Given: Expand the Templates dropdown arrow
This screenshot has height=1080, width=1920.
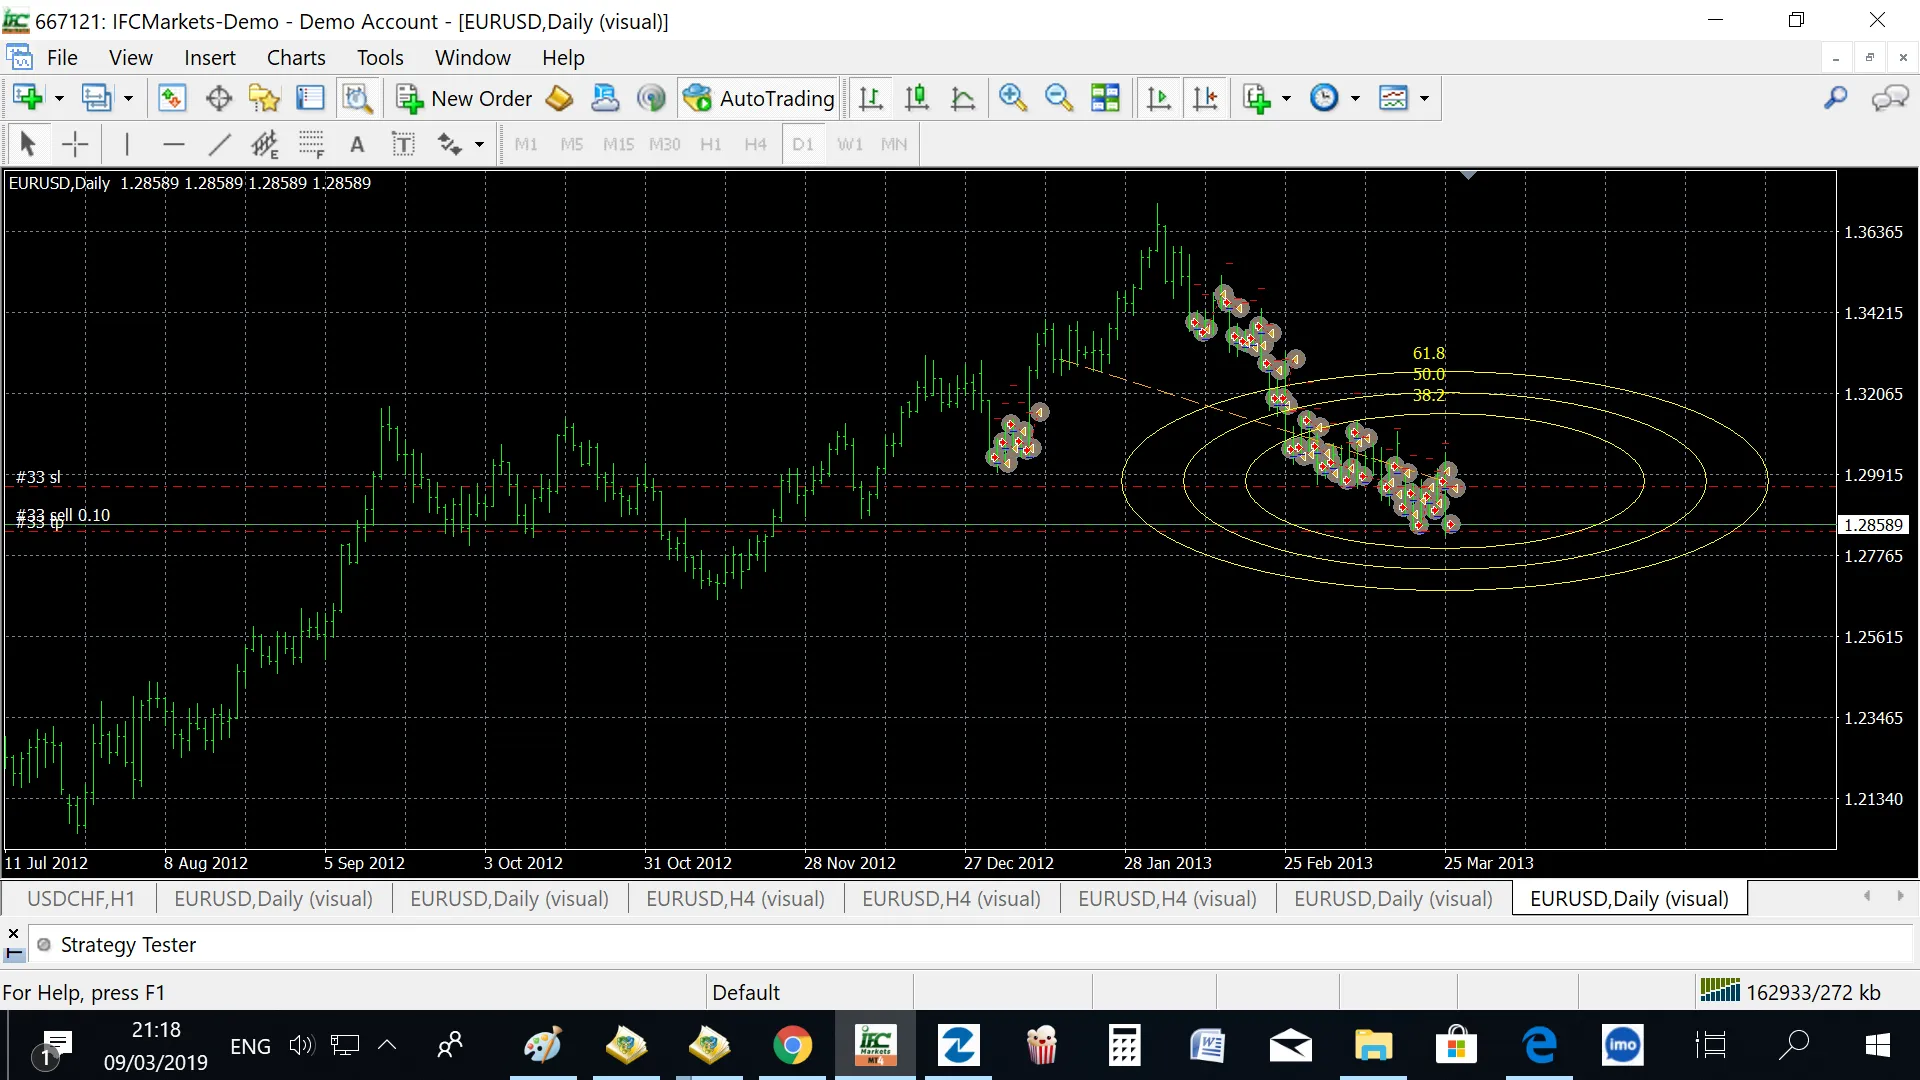Looking at the screenshot, I should click(1424, 98).
